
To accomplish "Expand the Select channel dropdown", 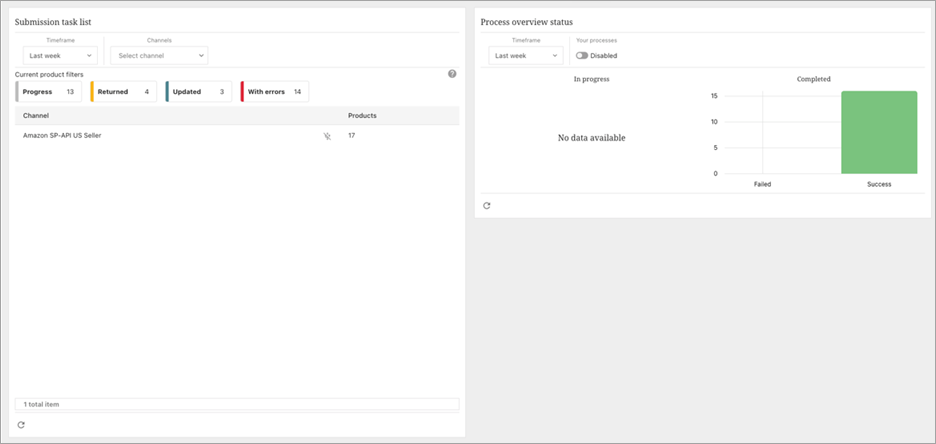I will click(159, 56).
